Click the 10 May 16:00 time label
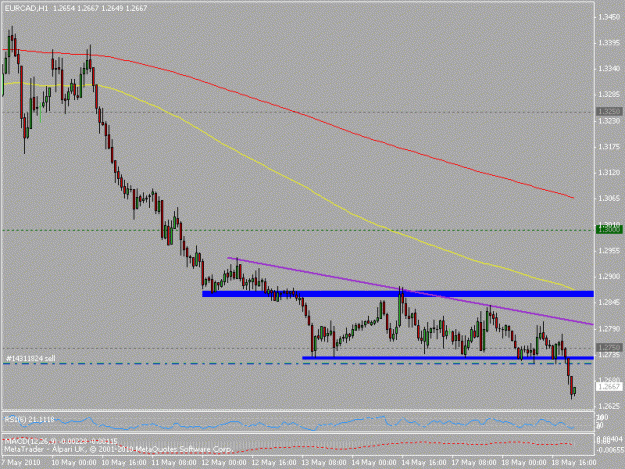This screenshot has height=469, width=625. (125, 463)
